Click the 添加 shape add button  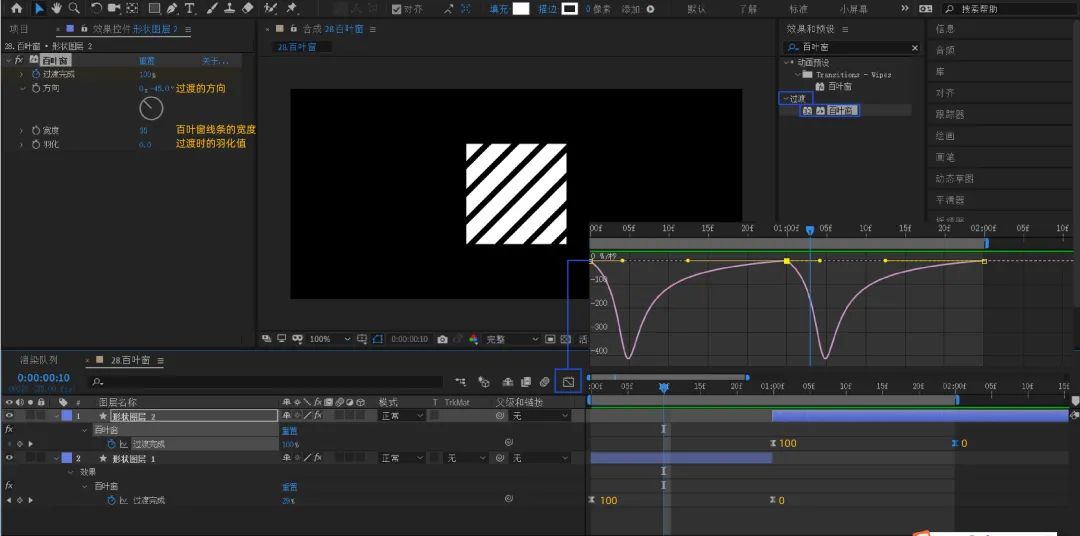tap(650, 10)
